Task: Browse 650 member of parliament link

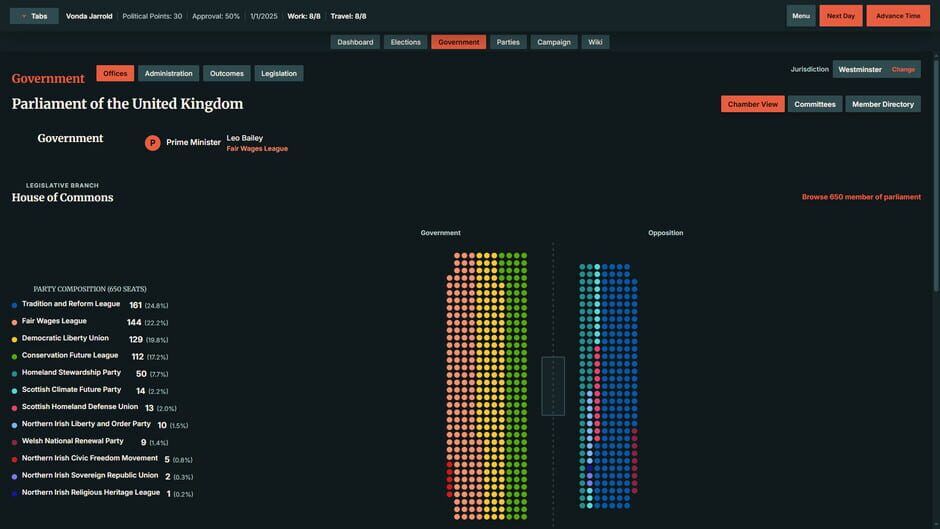Action: click(861, 197)
